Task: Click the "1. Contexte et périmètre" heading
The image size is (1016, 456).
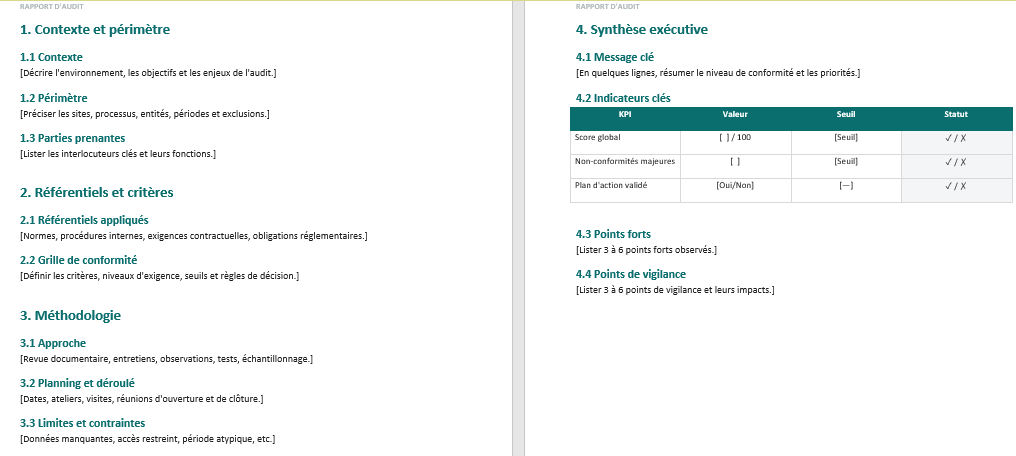Action: click(x=95, y=30)
